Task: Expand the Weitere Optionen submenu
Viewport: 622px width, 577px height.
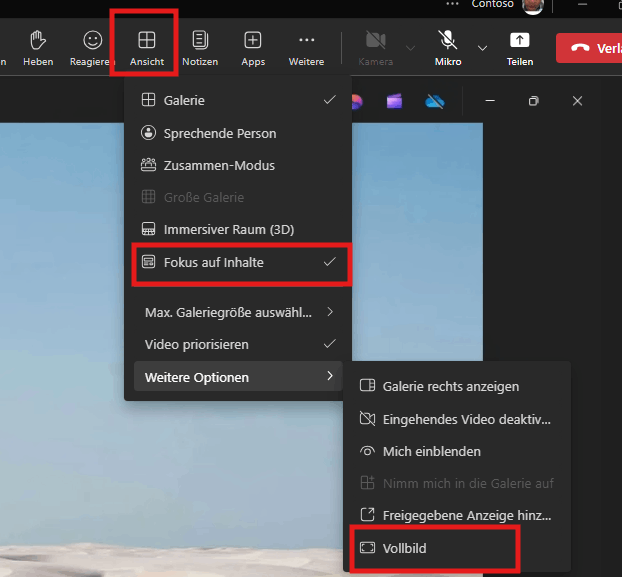Action: pyautogui.click(x=238, y=377)
